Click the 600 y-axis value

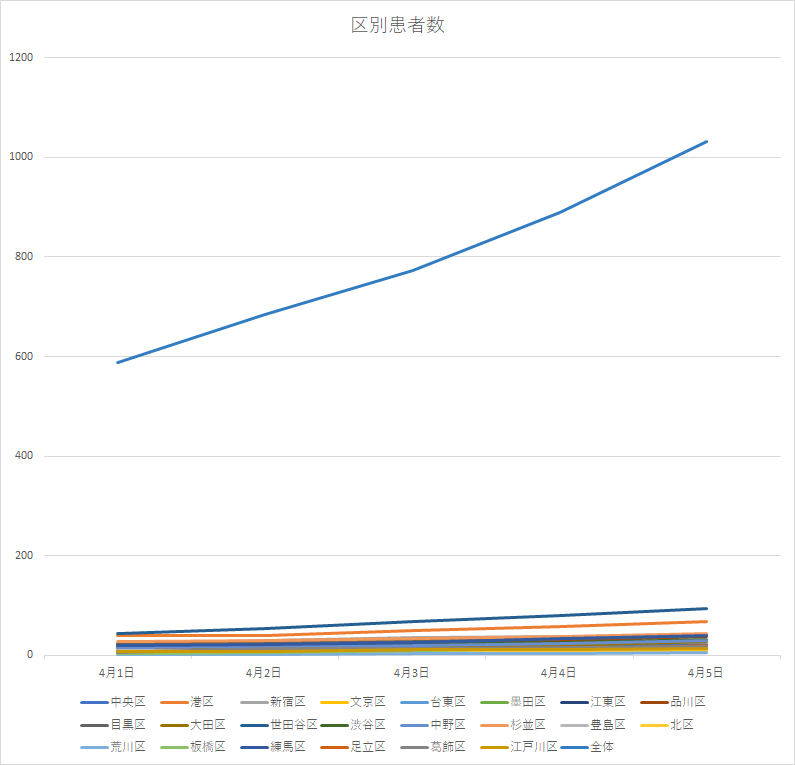point(24,356)
